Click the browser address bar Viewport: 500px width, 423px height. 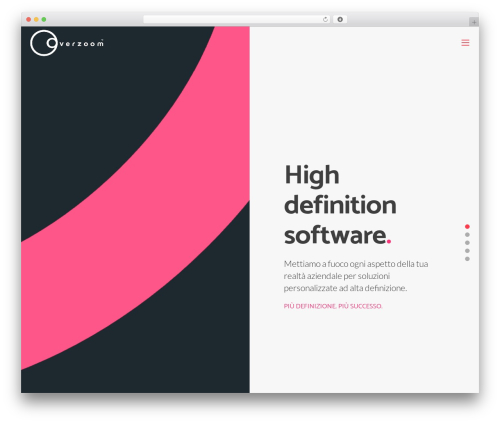236,19
